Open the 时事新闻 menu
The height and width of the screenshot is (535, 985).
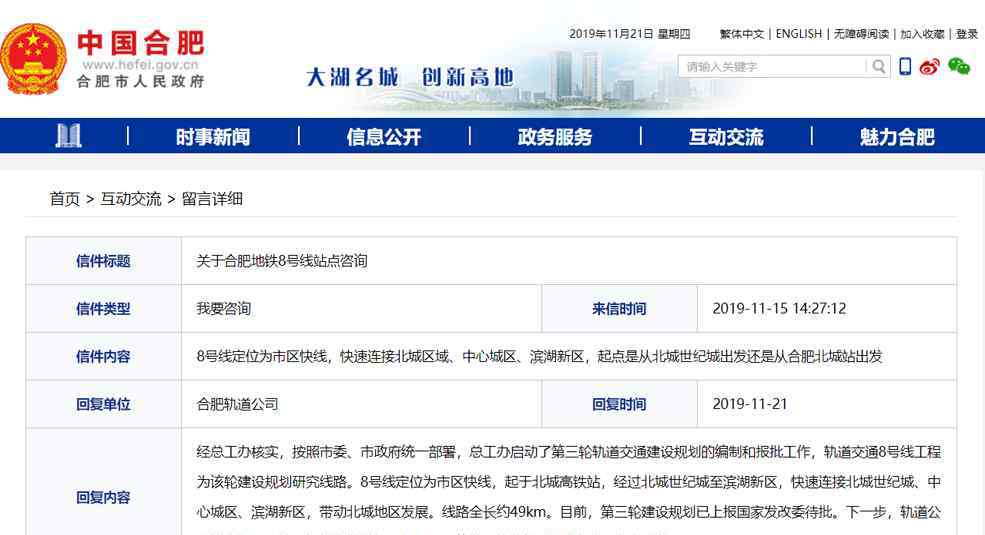[213, 137]
